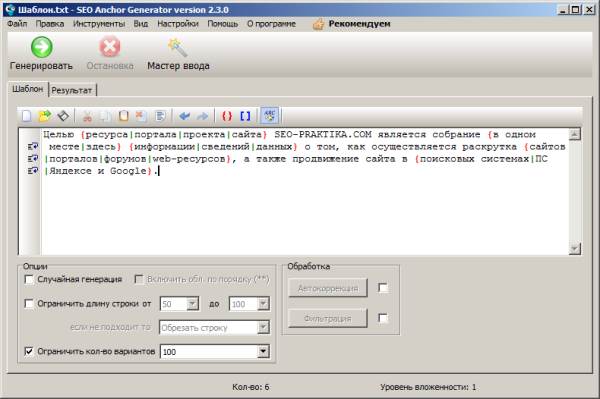The image size is (600, 399).
Task: Expand the variants count 100 dropdown
Action: tap(263, 351)
